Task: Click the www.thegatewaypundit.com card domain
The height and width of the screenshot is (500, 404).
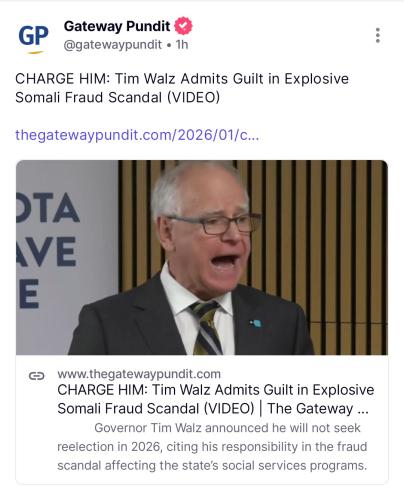Action: 139,374
